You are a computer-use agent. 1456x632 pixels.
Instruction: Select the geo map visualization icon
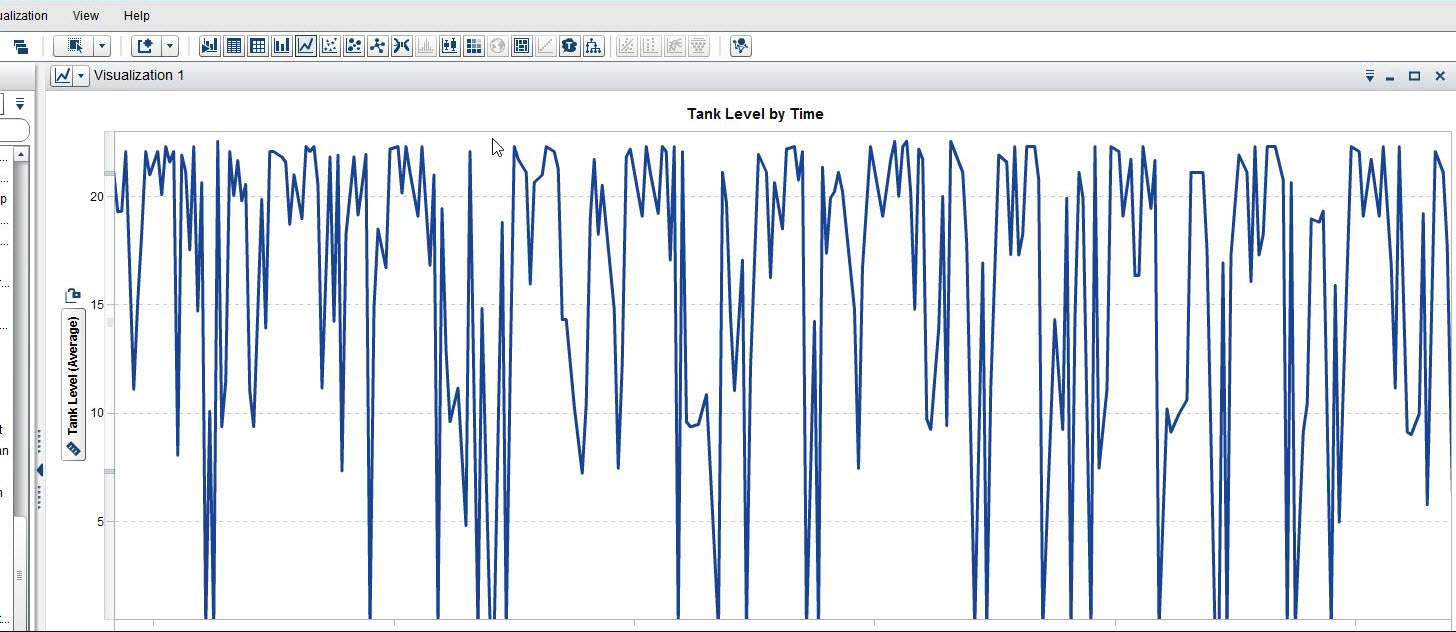click(x=497, y=45)
